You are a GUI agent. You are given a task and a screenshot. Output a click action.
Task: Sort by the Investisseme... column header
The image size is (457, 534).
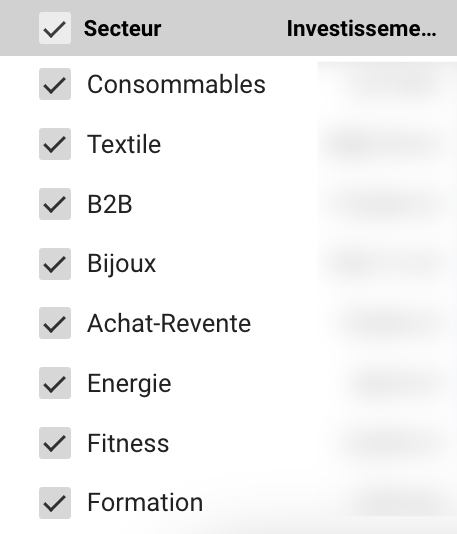361,28
